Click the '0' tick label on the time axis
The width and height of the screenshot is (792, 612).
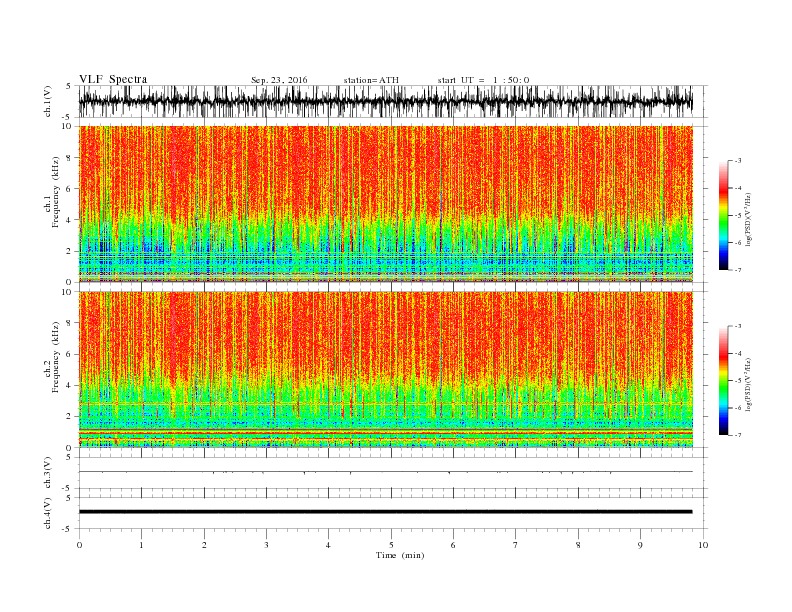79,545
